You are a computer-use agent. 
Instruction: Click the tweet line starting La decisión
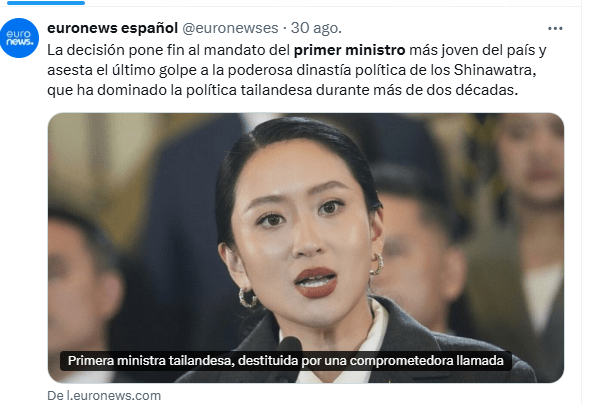click(x=297, y=50)
